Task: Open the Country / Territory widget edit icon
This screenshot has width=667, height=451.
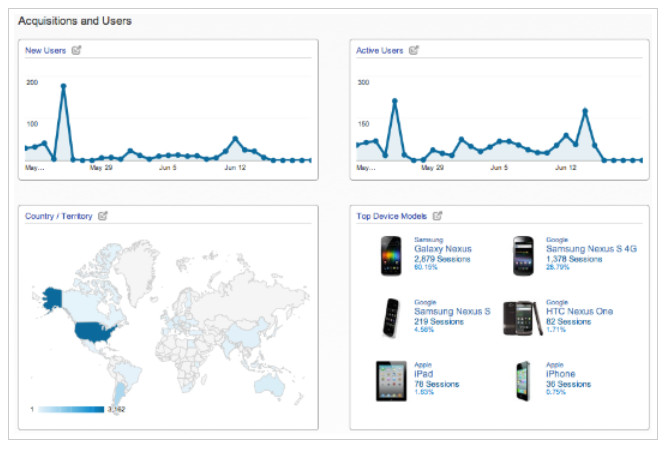Action: pos(102,214)
